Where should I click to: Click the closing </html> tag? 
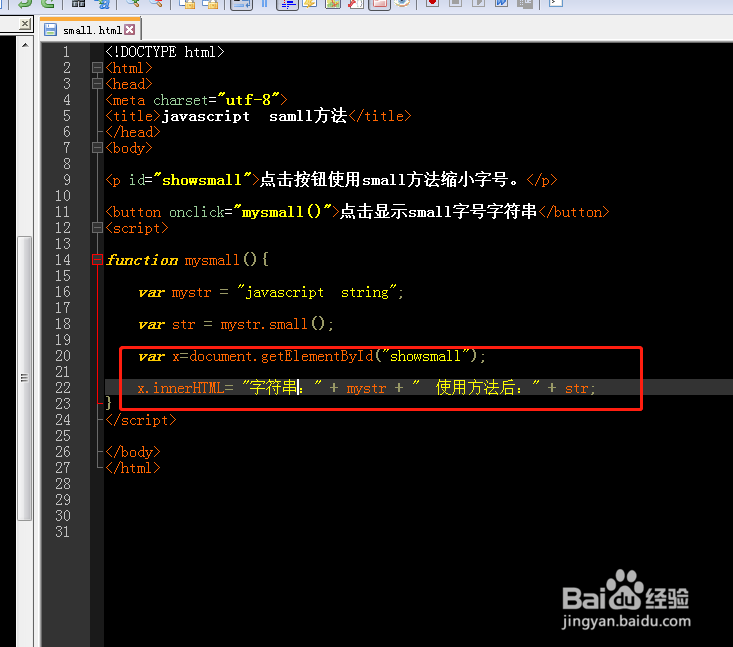point(133,467)
